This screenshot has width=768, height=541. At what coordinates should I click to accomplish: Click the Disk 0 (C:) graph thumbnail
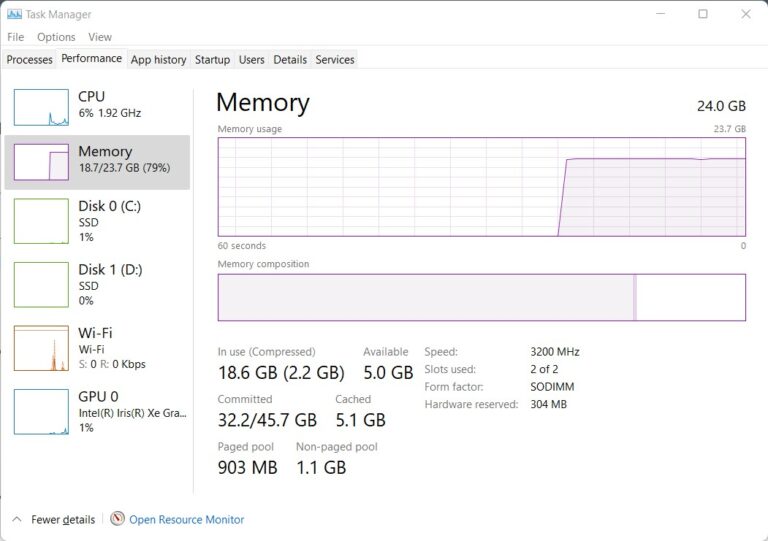click(41, 221)
